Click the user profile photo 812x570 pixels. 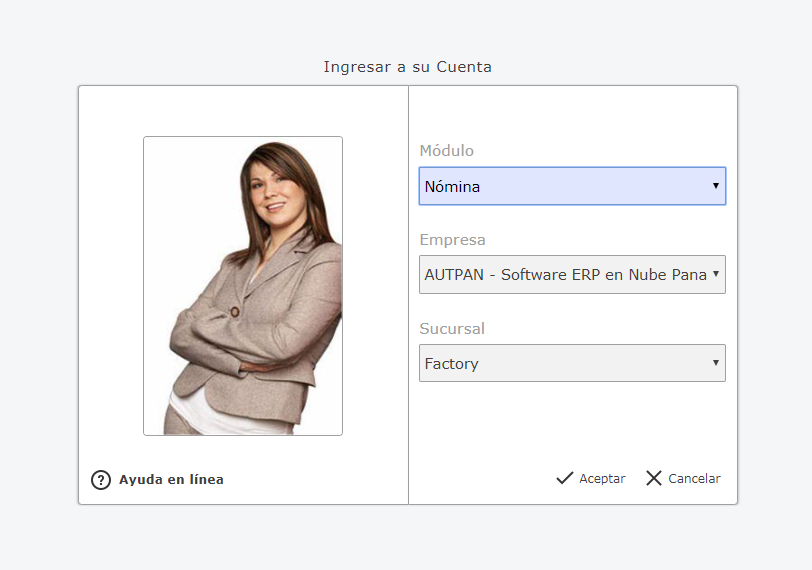point(243,286)
